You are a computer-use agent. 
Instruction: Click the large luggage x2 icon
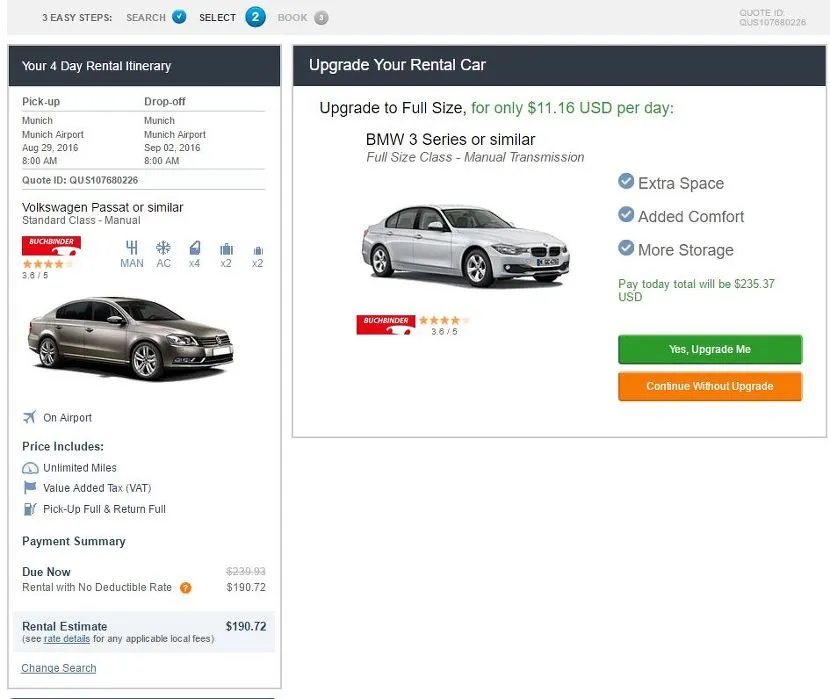point(226,248)
